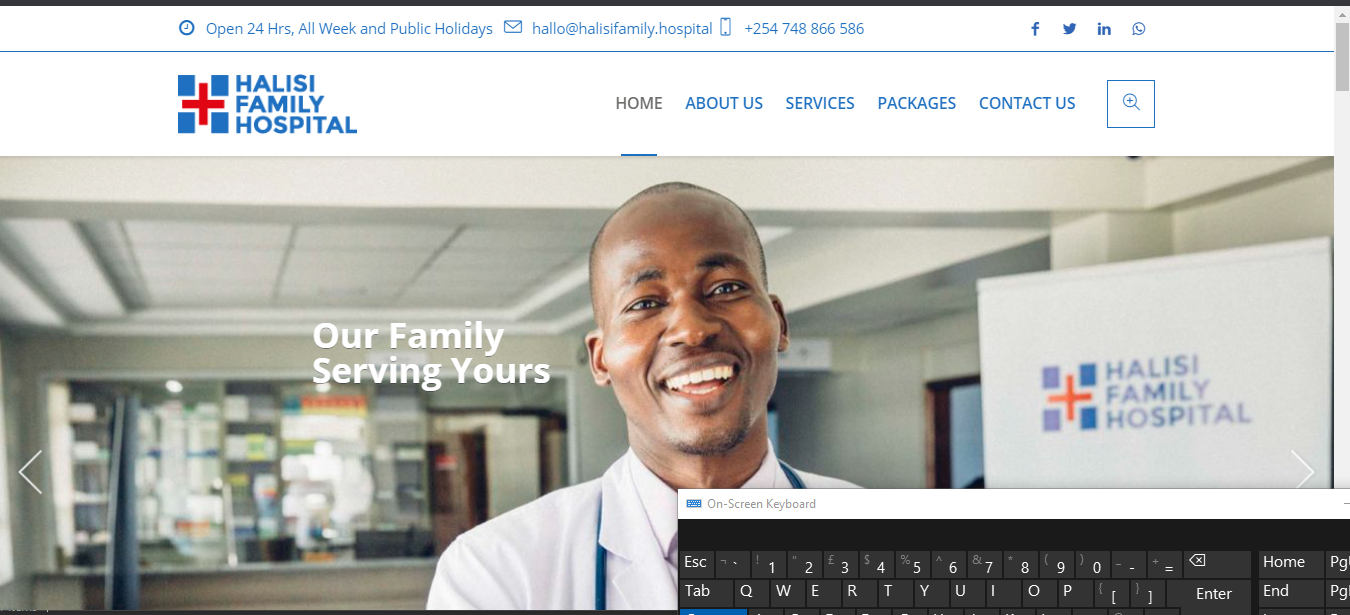This screenshot has height=615, width=1350.
Task: Go to the HOME menu item
Action: coord(638,103)
